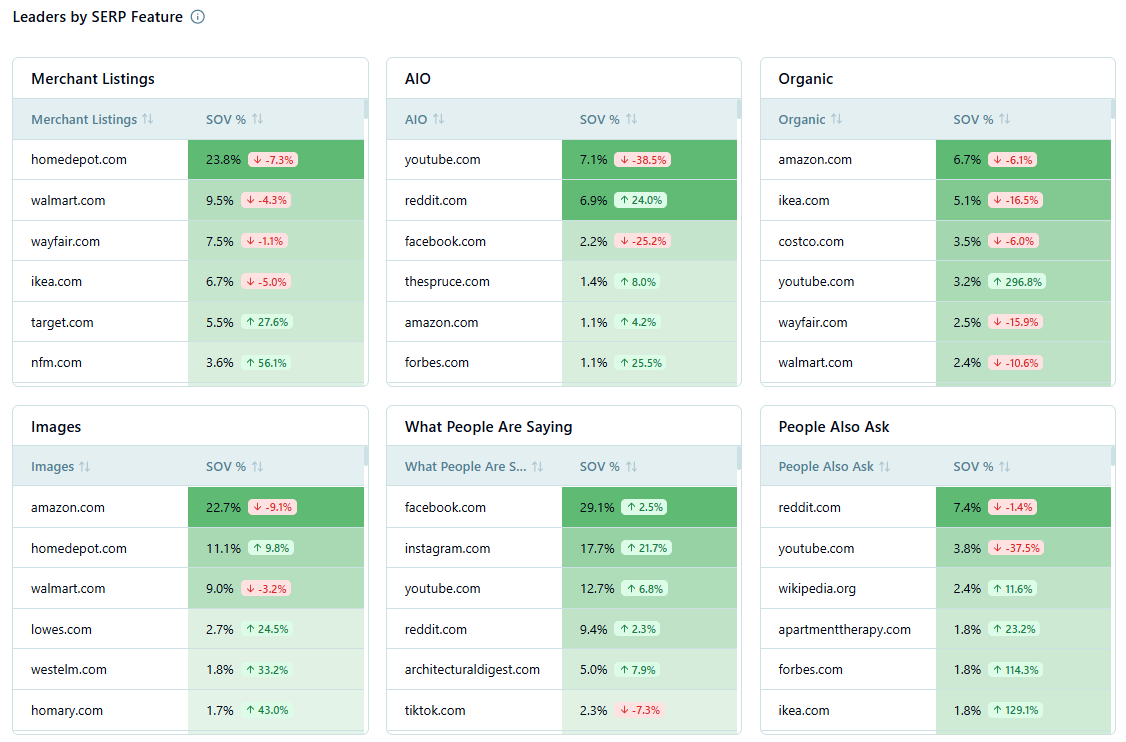Click reddit.com in What People Are Saying
The image size is (1126, 742).
click(436, 629)
